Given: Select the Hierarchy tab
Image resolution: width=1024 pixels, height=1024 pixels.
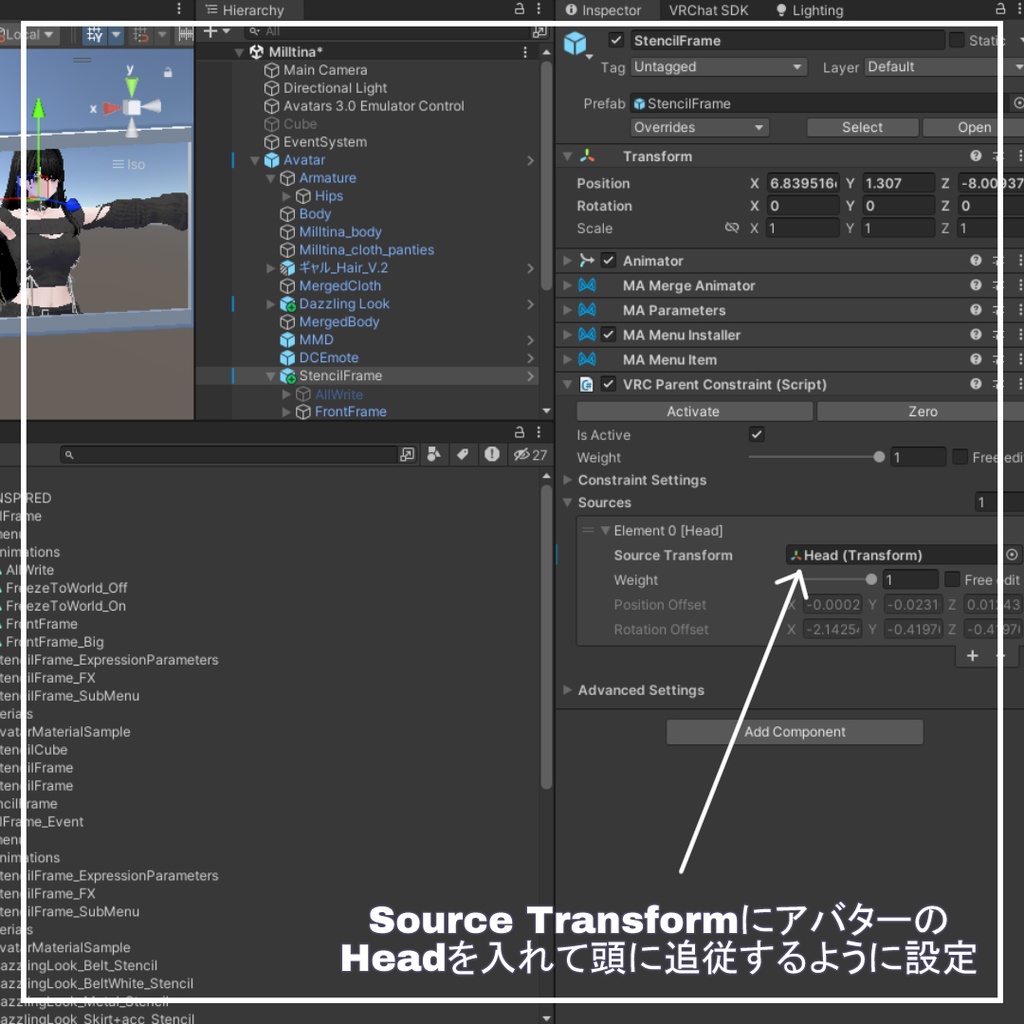Looking at the screenshot, I should click(x=245, y=10).
